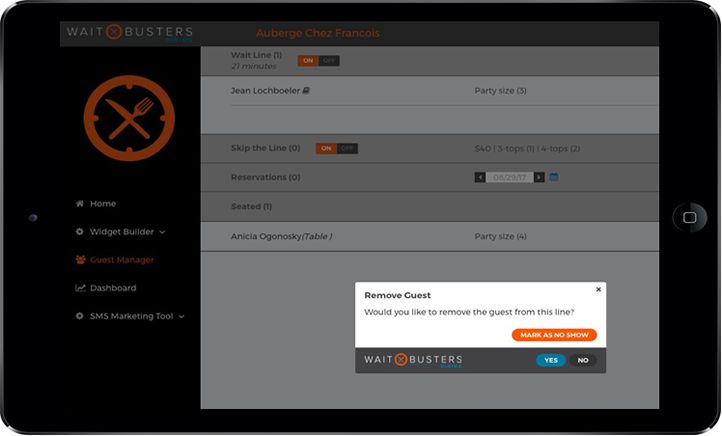Click the WaitBusters logo in header
Image resolution: width=722 pixels, height=436 pixels.
(130, 32)
